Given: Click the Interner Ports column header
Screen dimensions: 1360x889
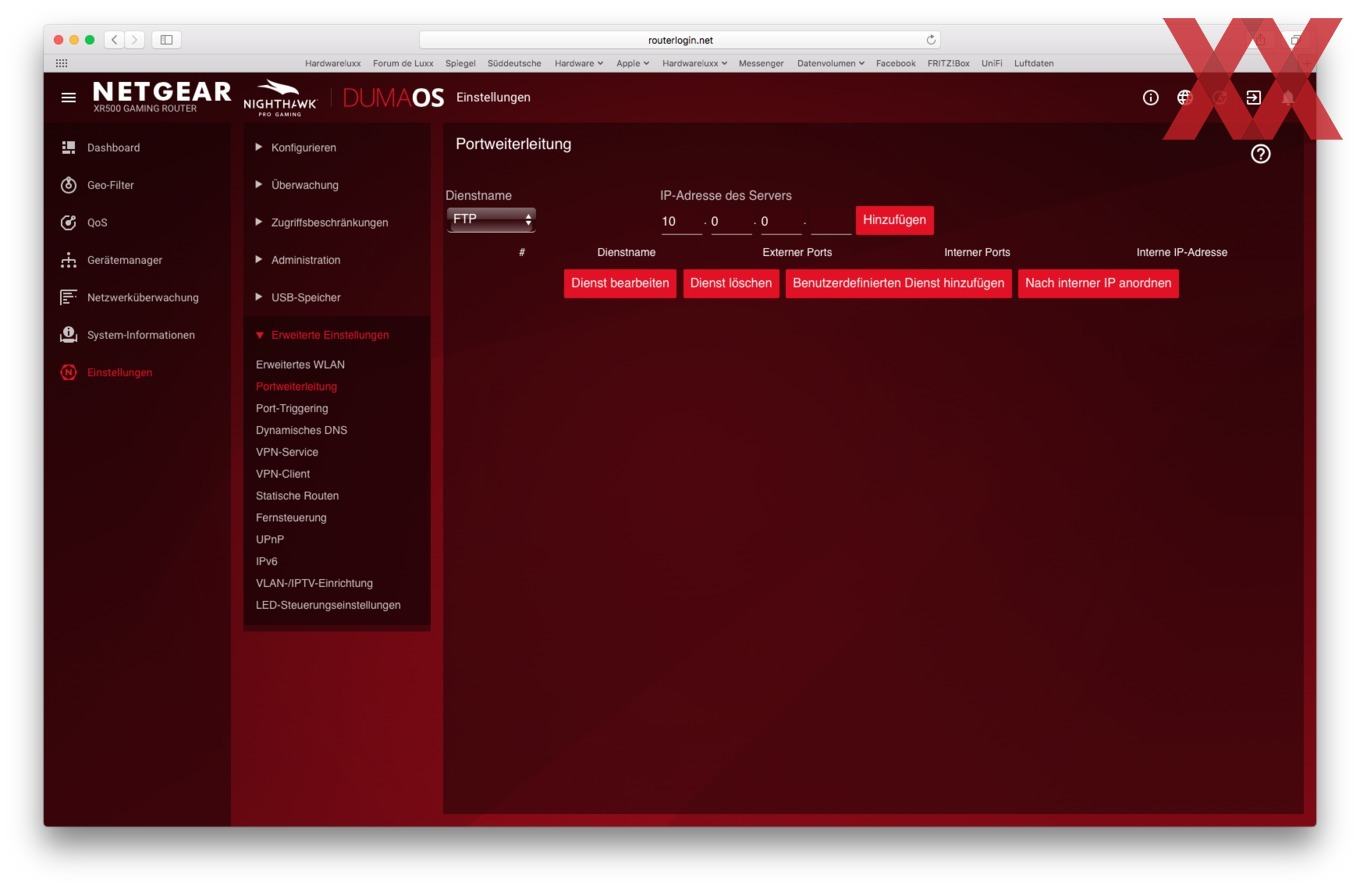Looking at the screenshot, I should (x=977, y=253).
